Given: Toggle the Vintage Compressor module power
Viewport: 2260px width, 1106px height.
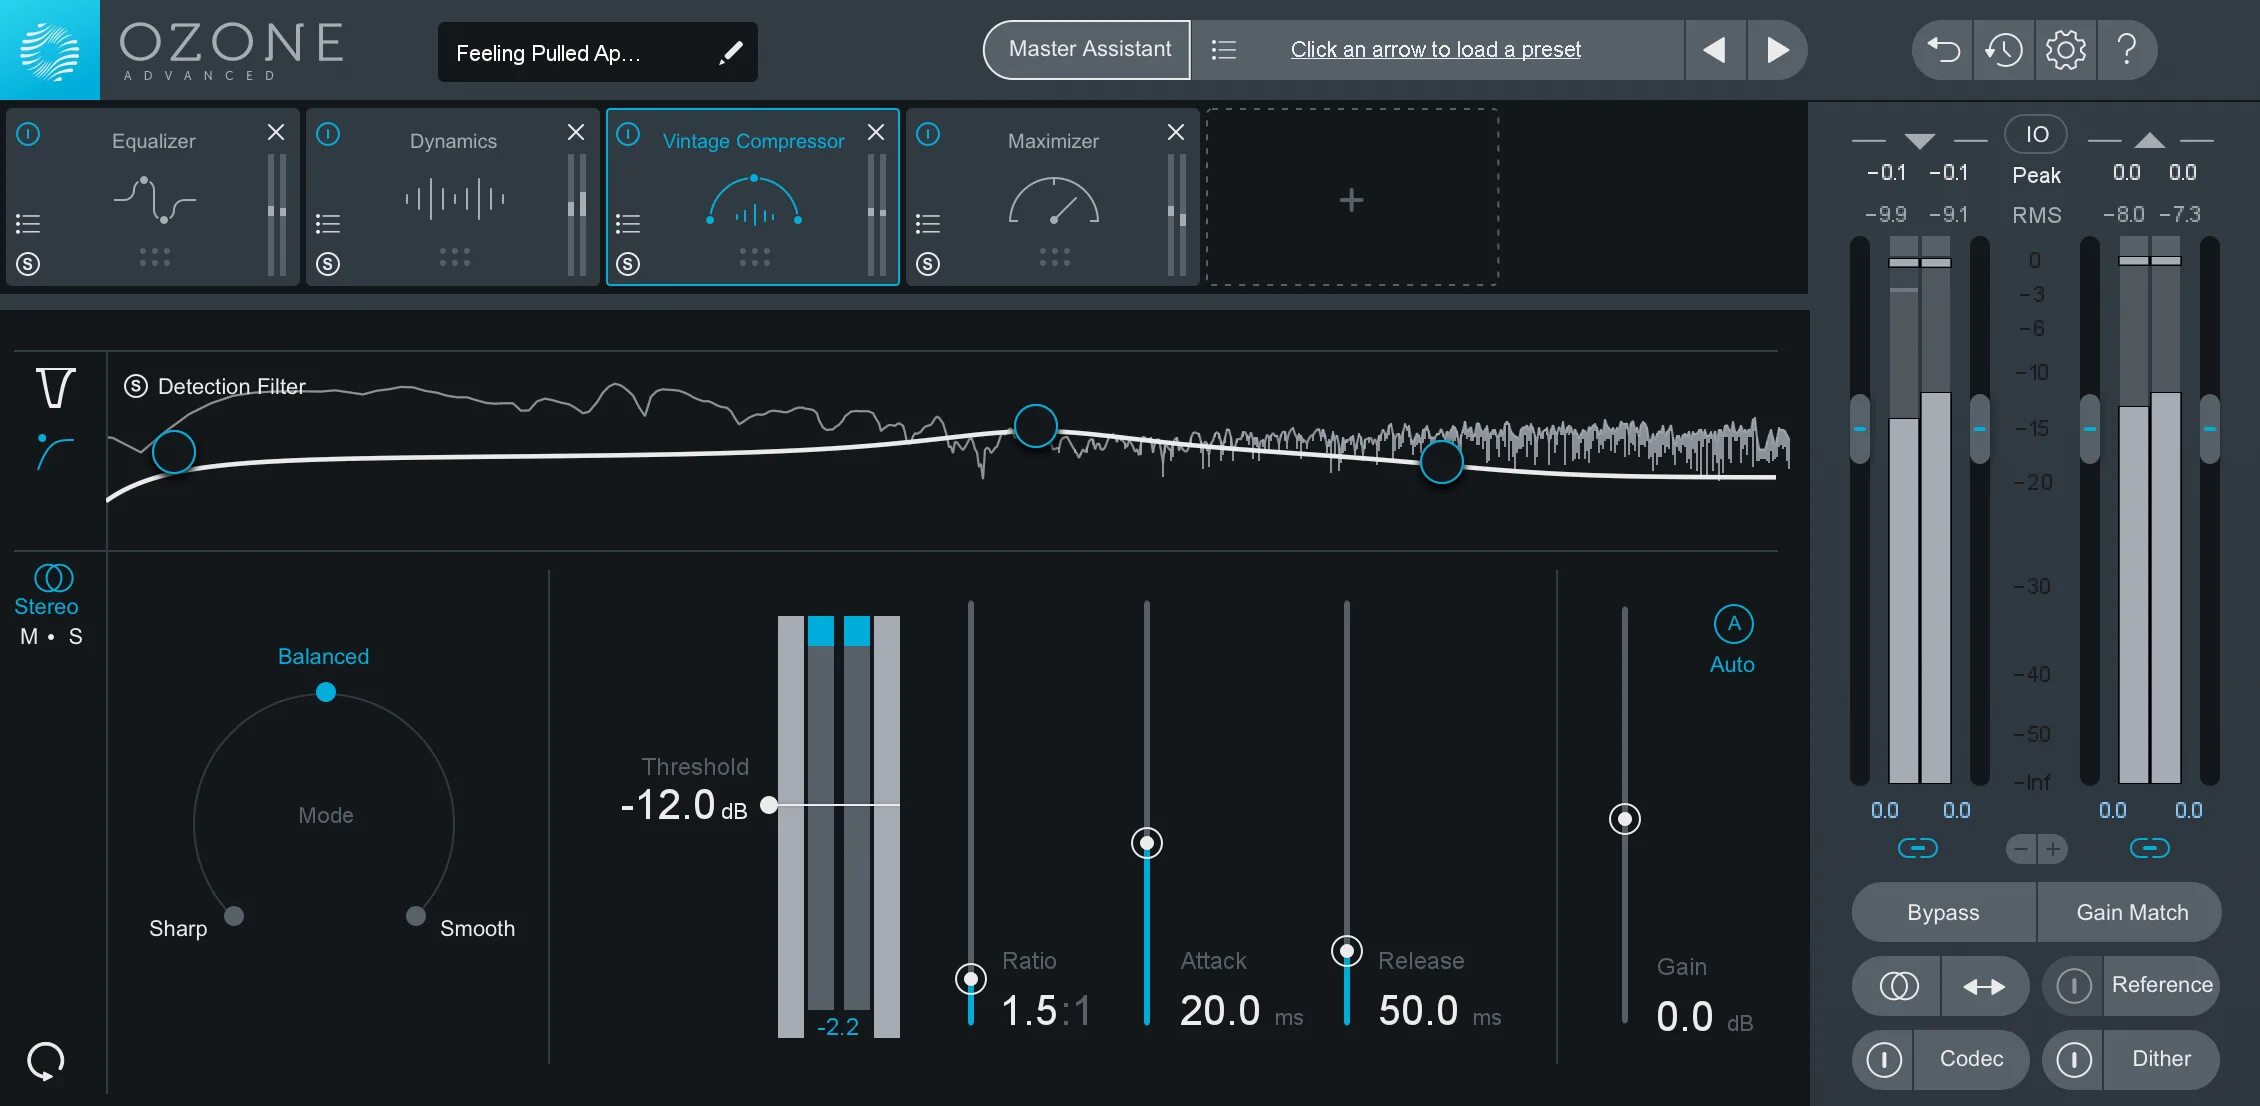Looking at the screenshot, I should [x=628, y=134].
